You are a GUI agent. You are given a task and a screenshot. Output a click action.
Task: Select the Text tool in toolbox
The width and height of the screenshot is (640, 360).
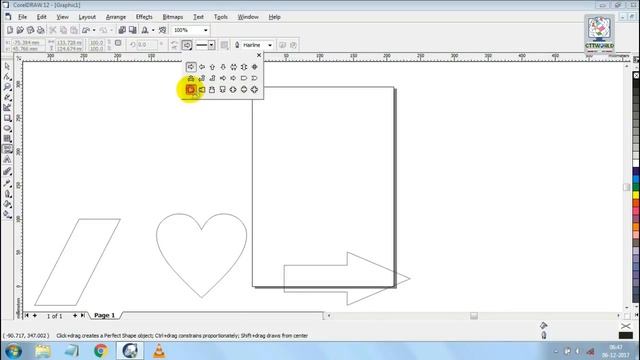click(x=7, y=160)
